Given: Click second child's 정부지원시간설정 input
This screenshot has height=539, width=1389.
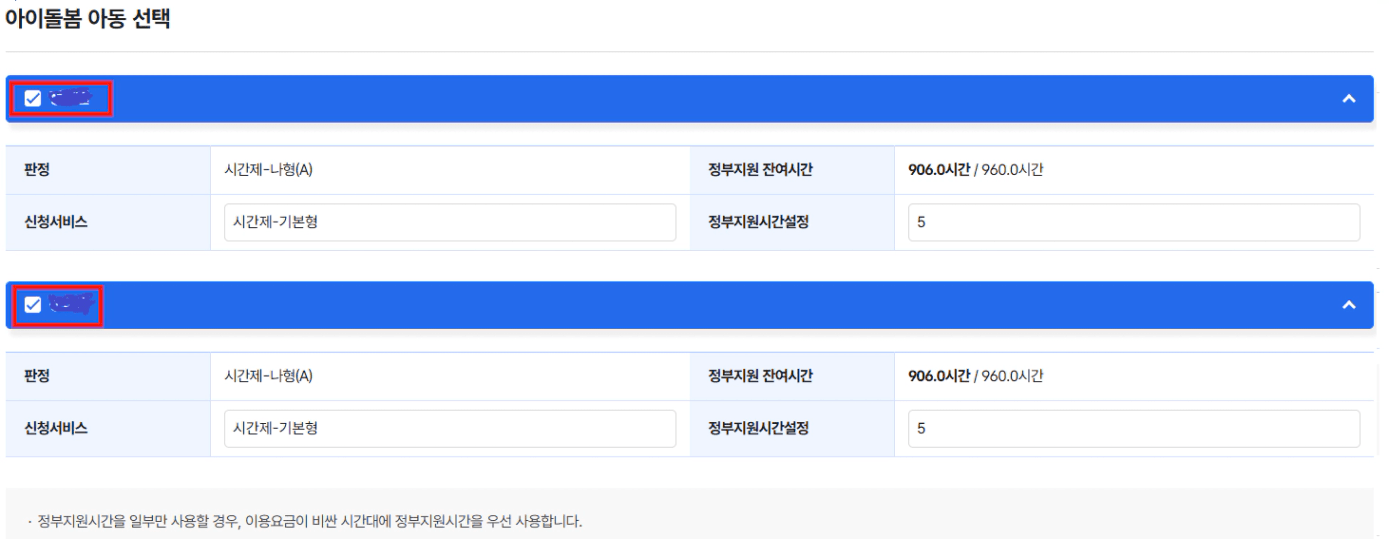Looking at the screenshot, I should 1134,429.
